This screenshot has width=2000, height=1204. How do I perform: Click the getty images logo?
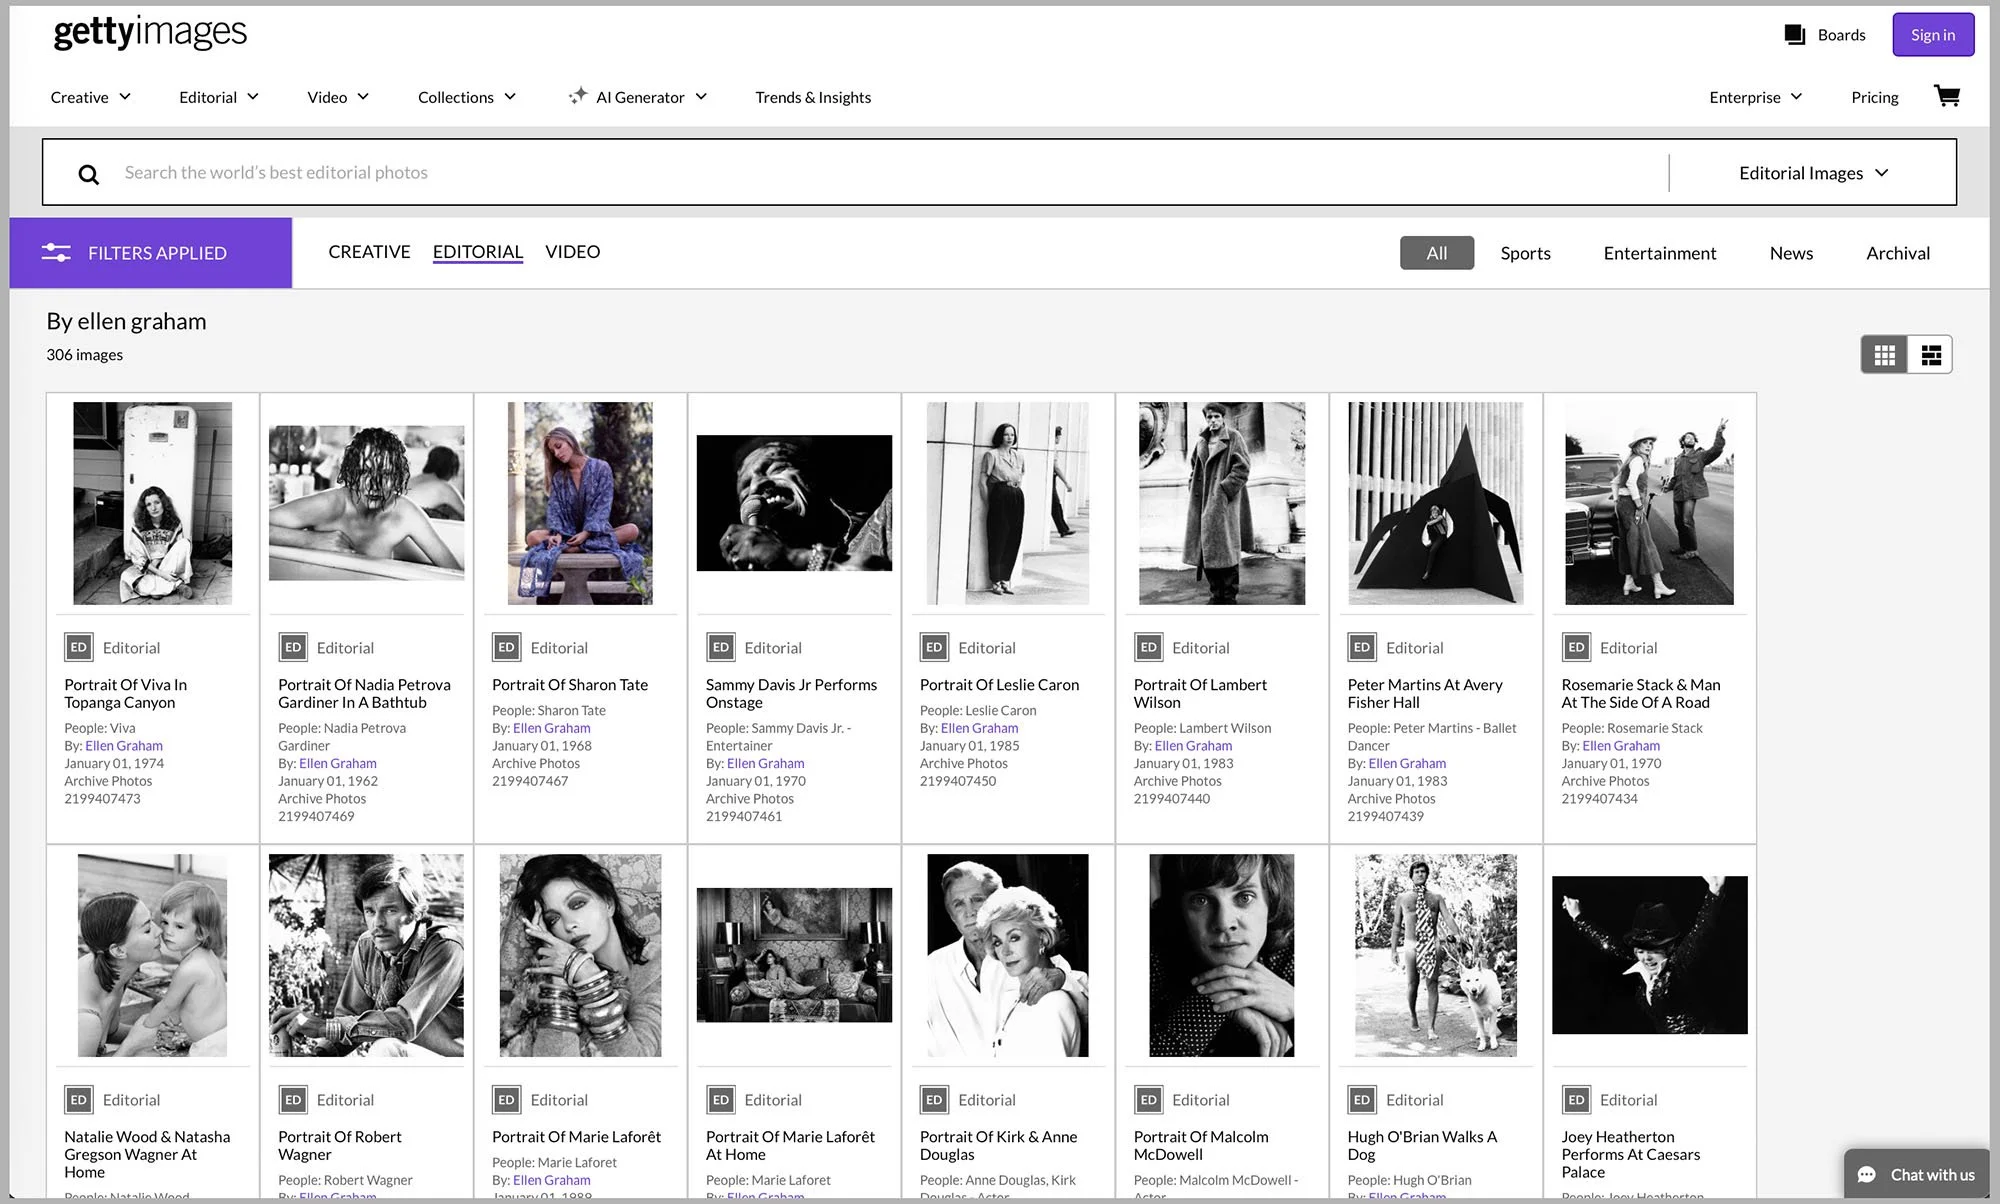tap(150, 33)
